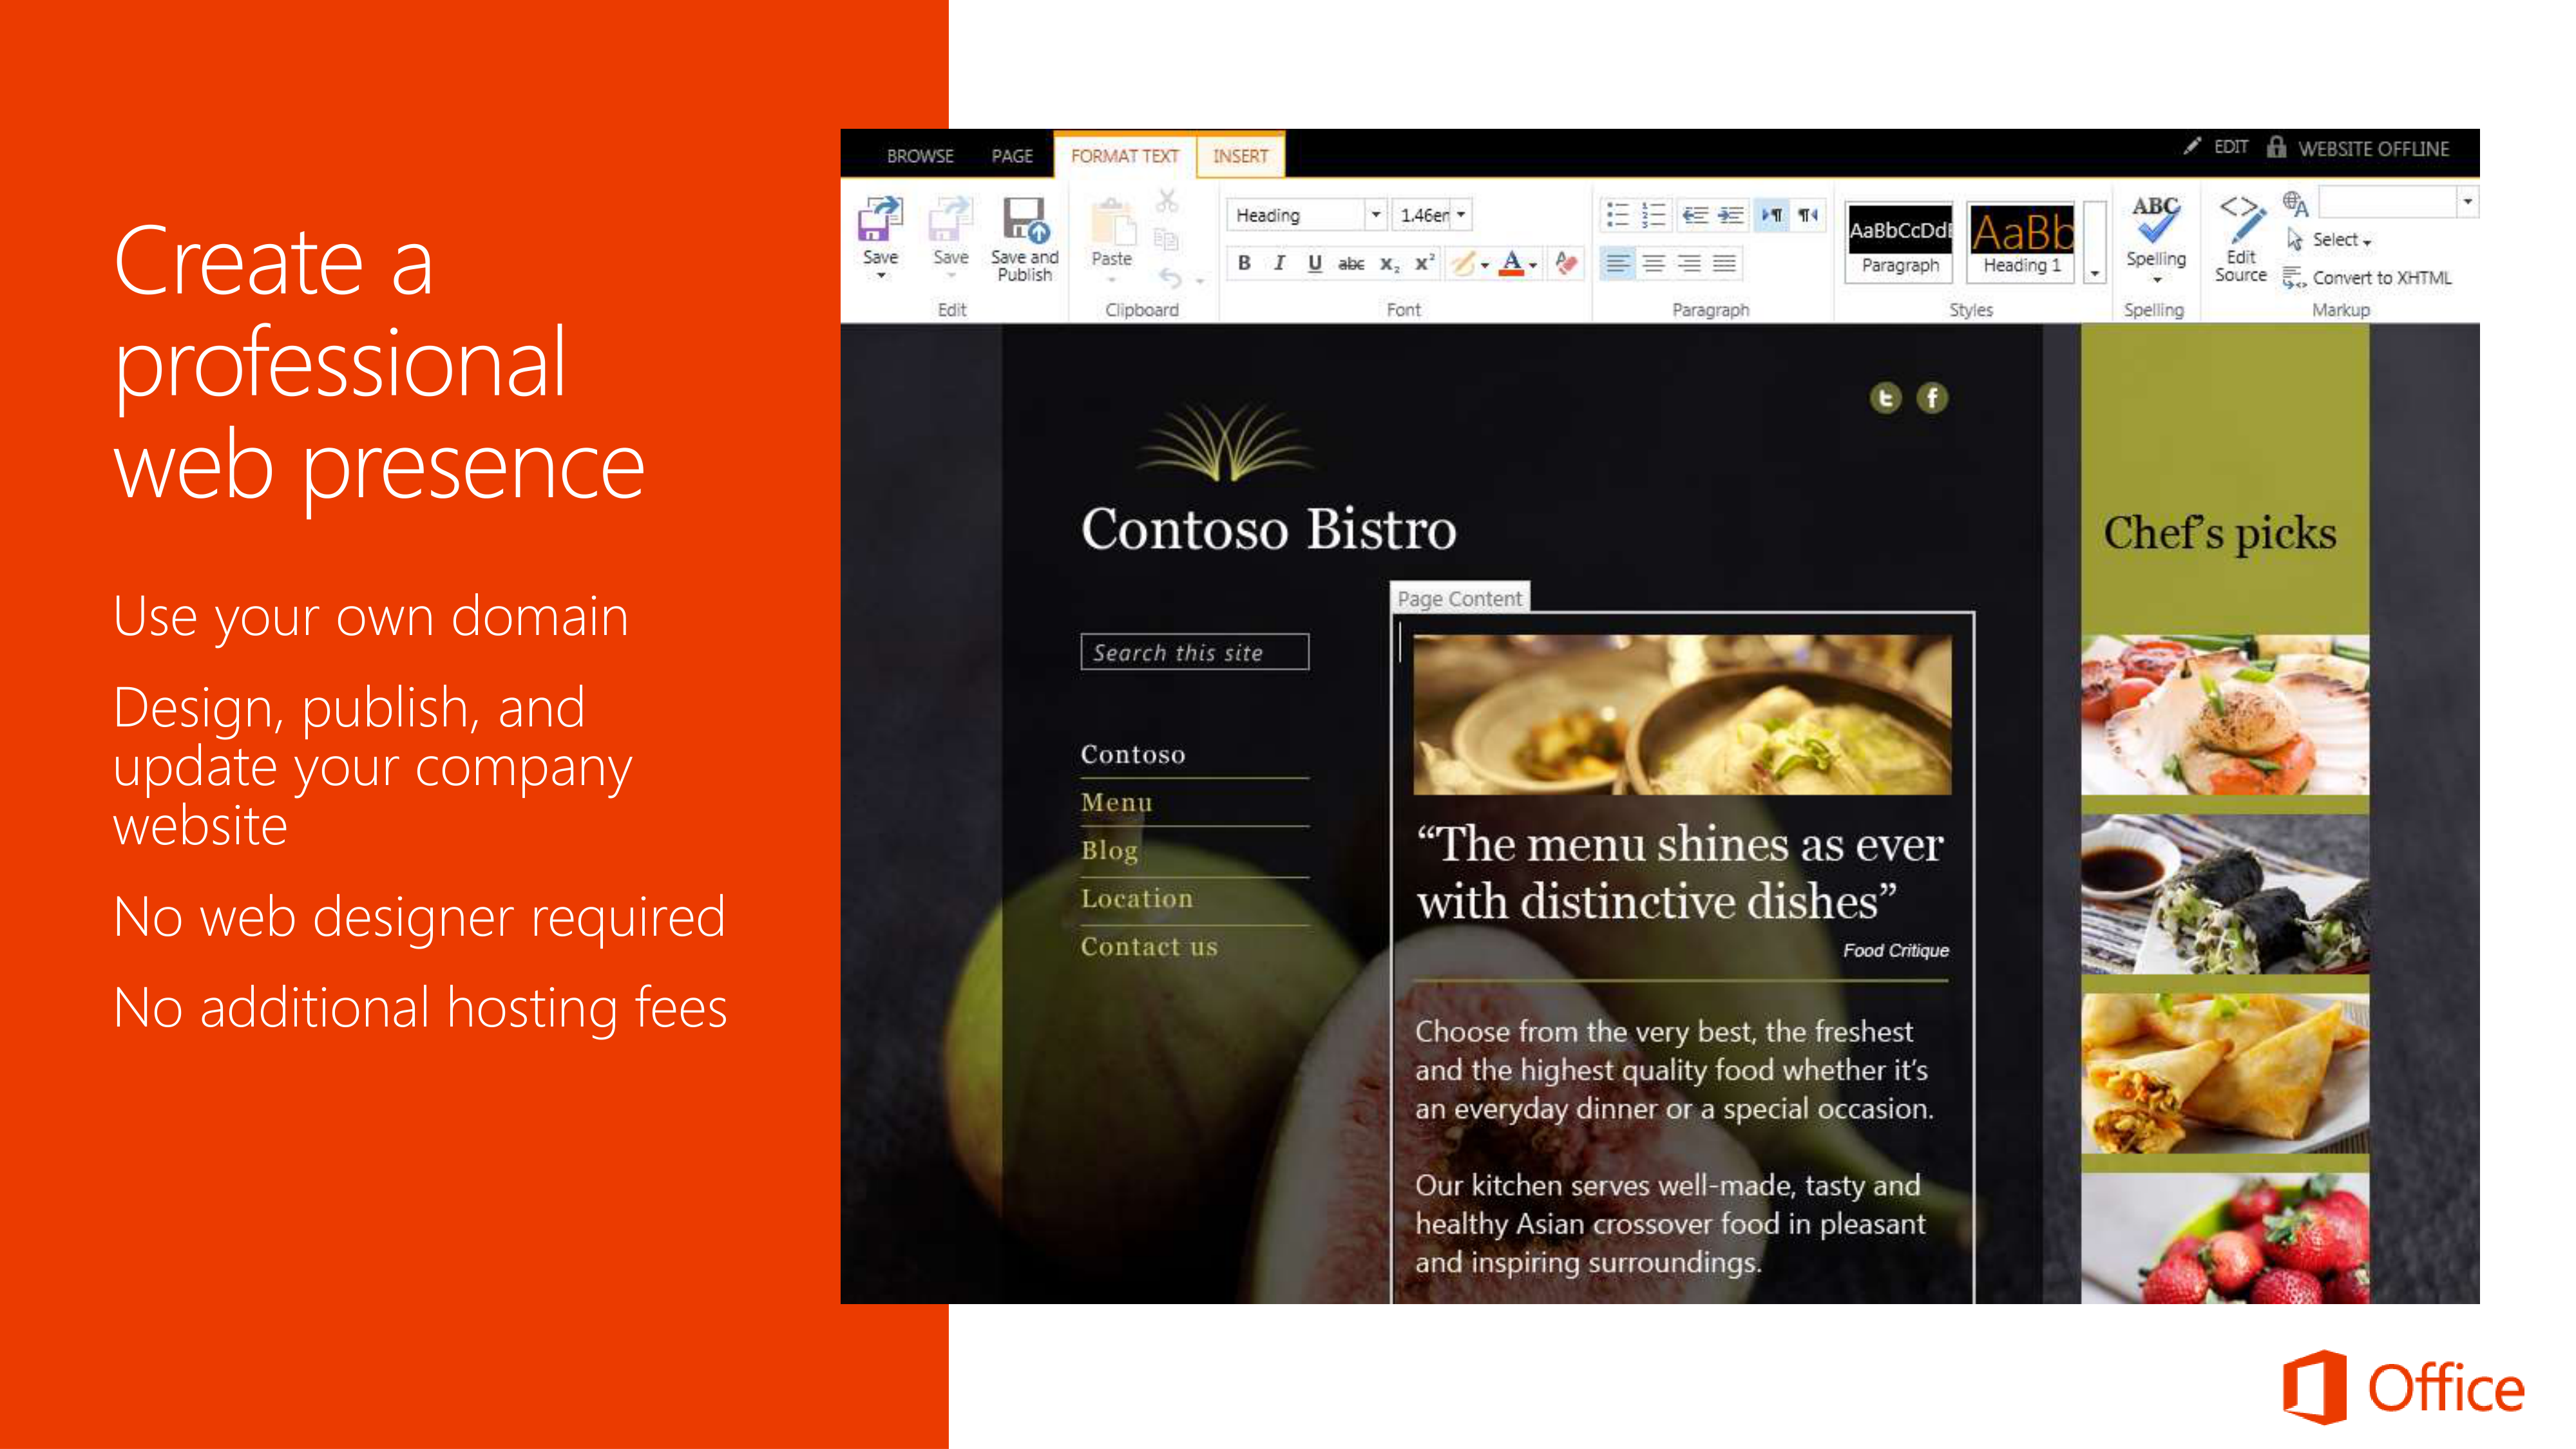This screenshot has height=1449, width=2576.
Task: Open the 1.46em font size dropdown
Action: 1461,215
